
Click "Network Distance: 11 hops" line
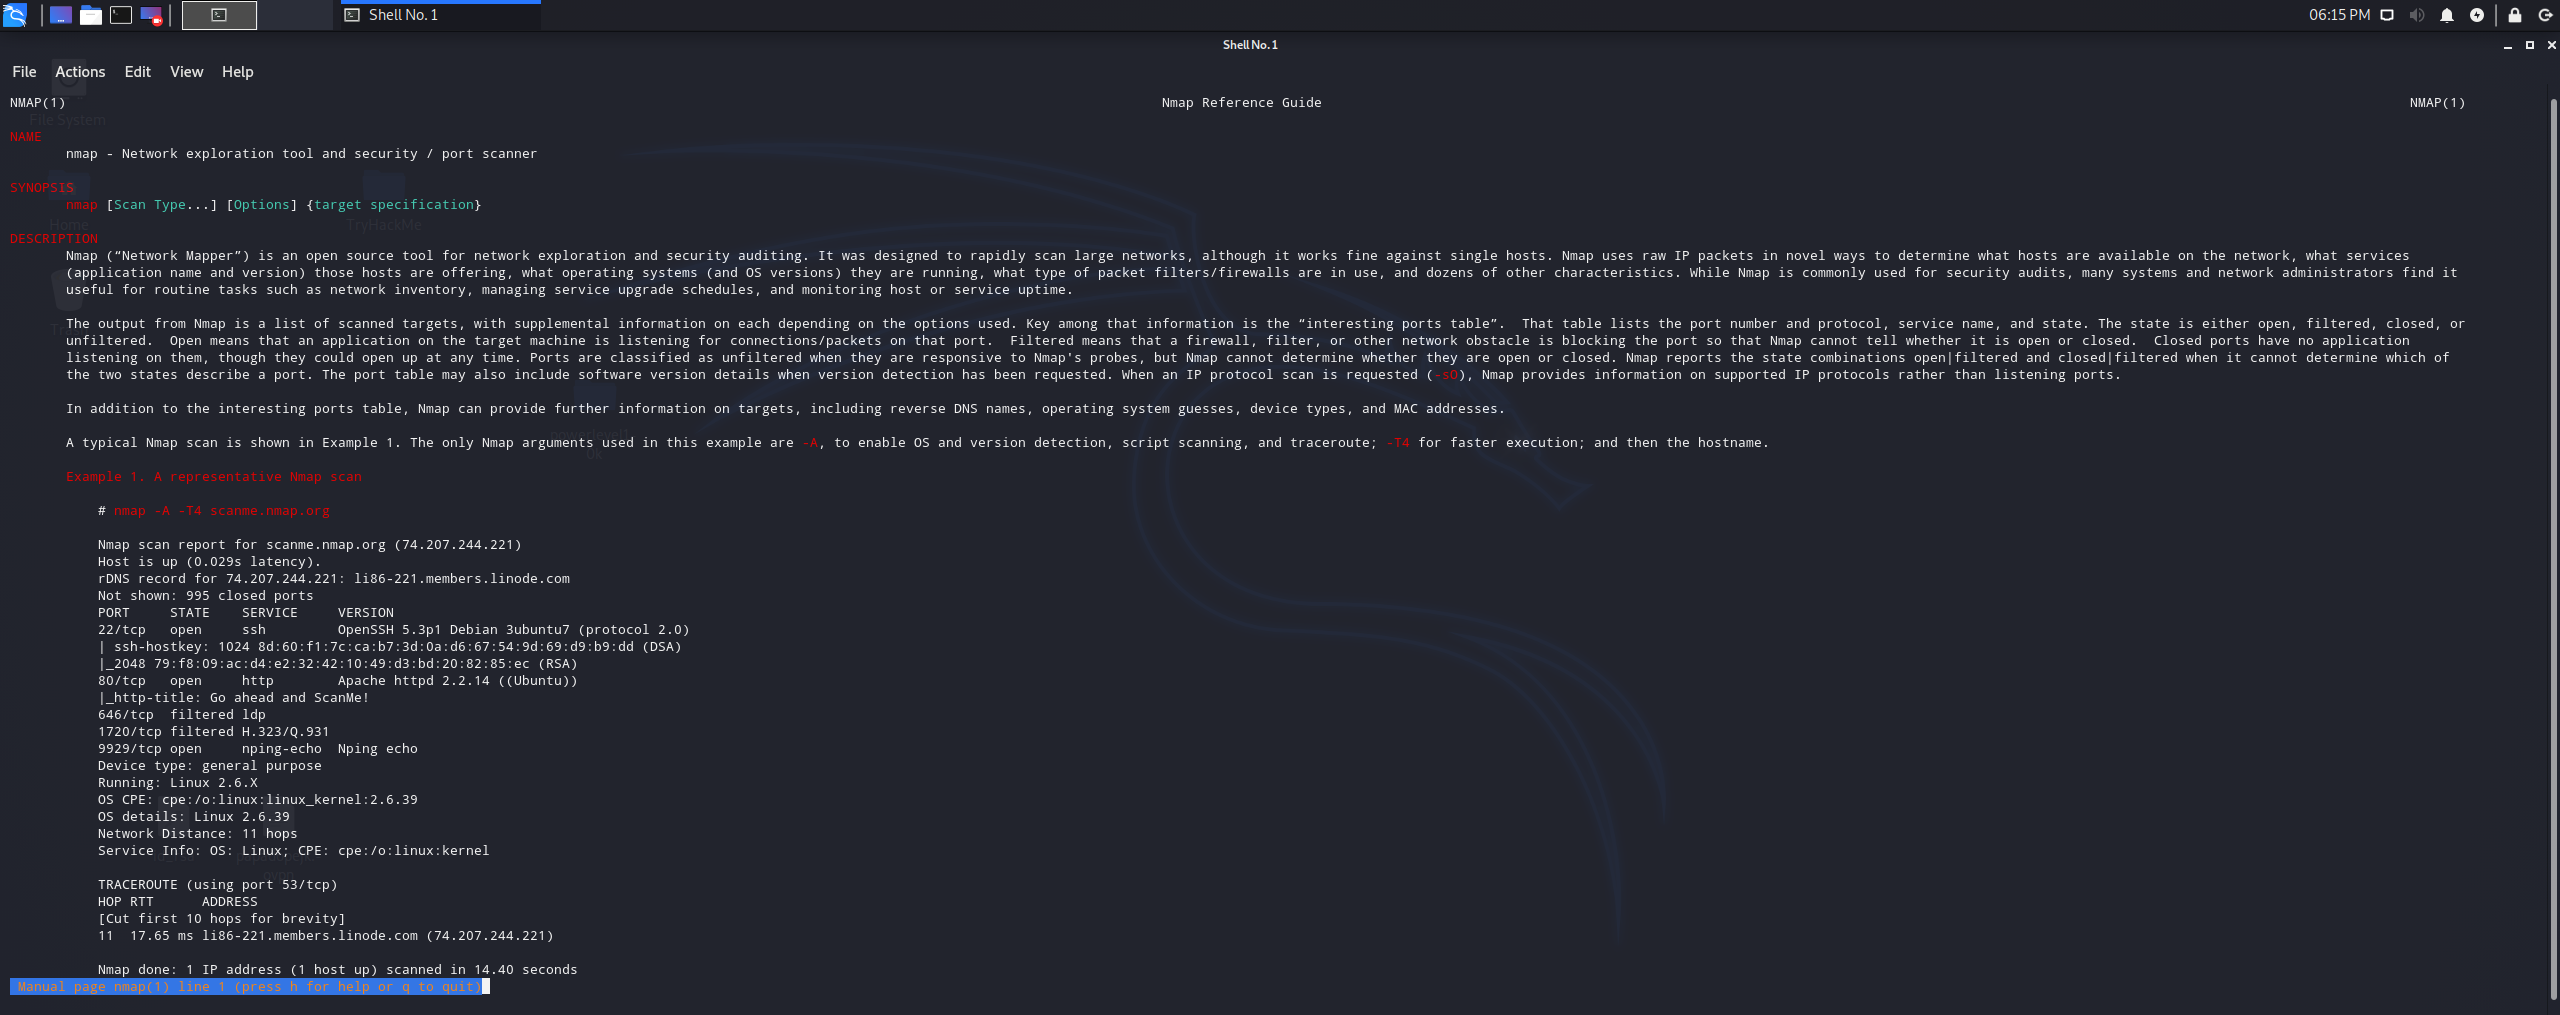click(198, 834)
